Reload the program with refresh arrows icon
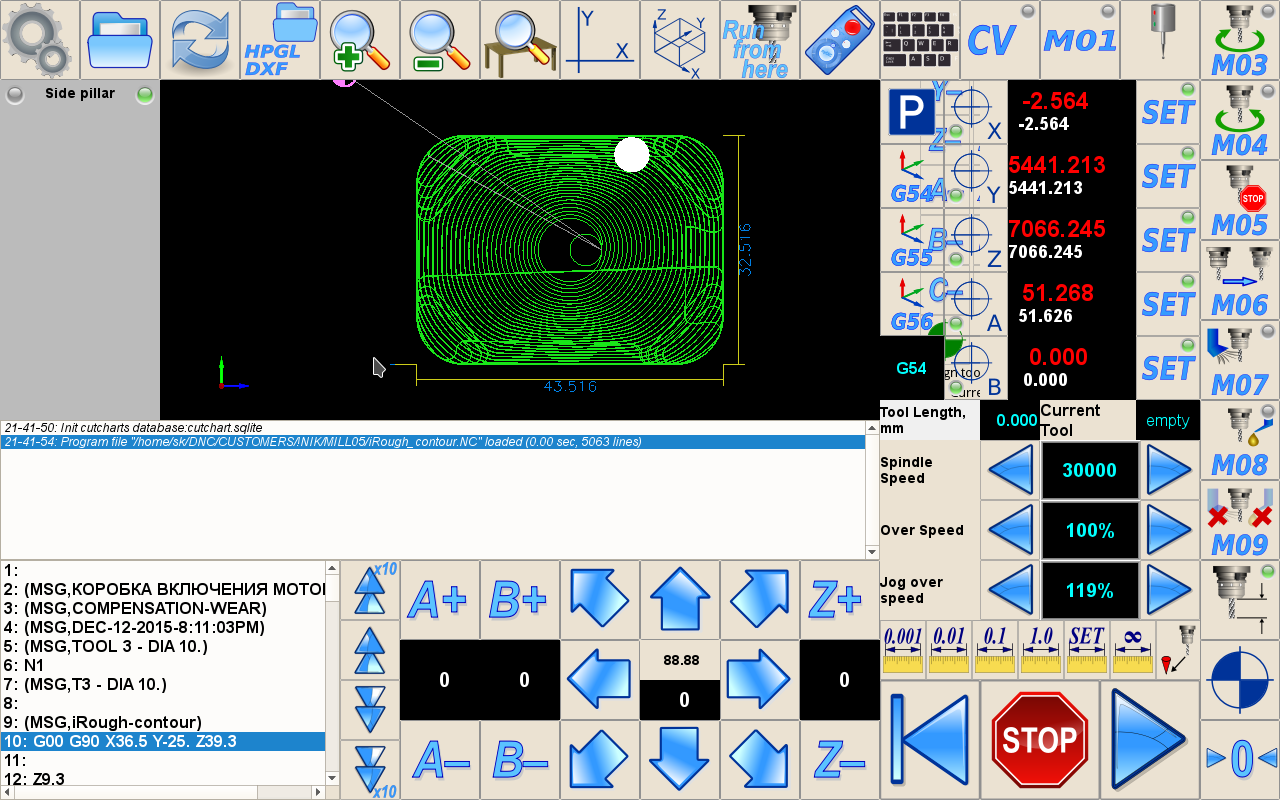Screen dimensions: 1280x800 [x=199, y=40]
